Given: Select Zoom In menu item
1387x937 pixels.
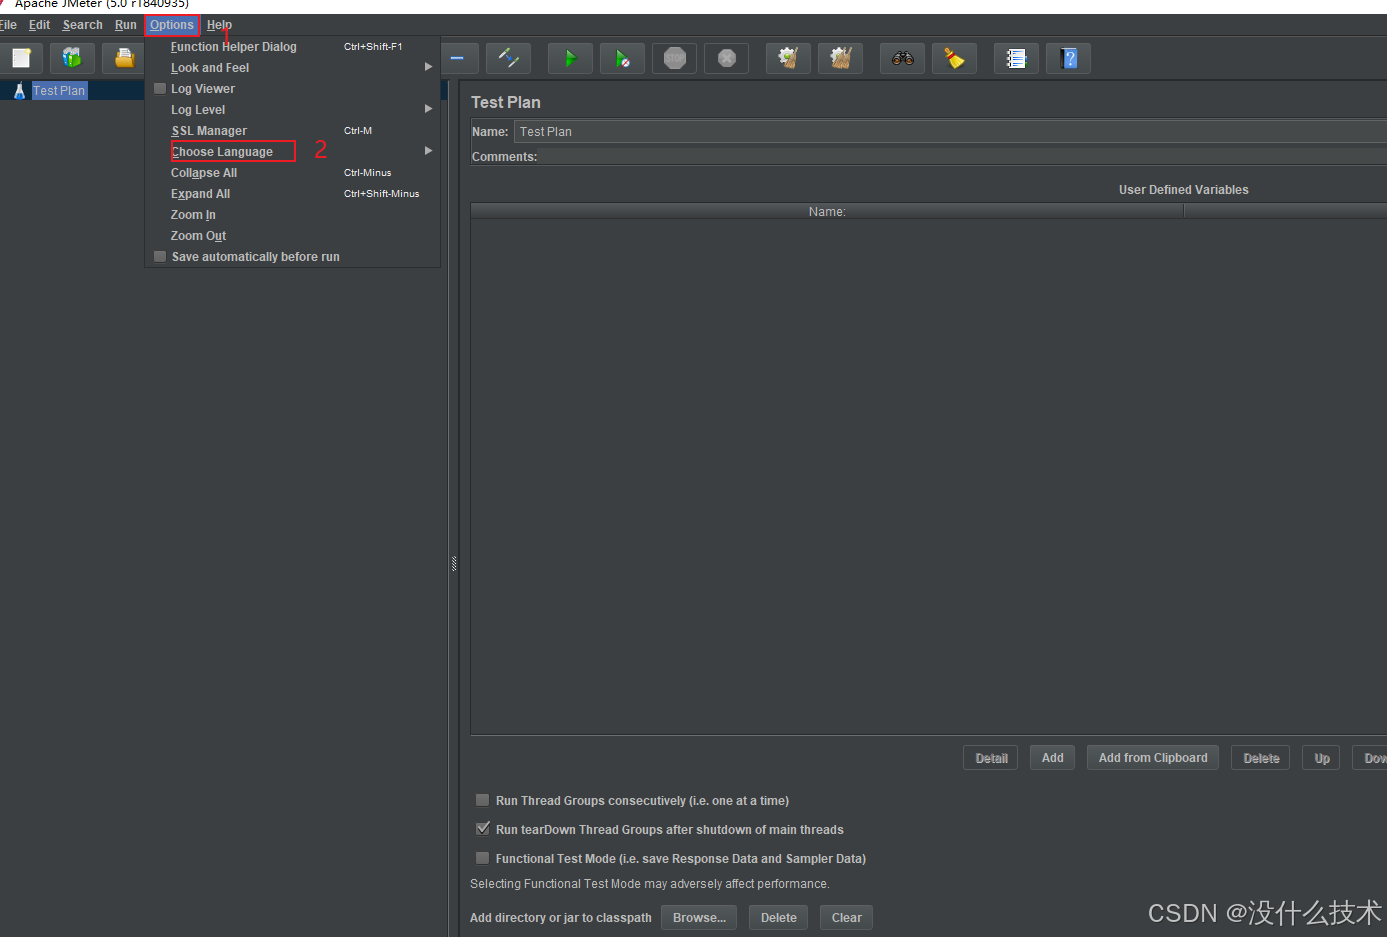Looking at the screenshot, I should point(292,214).
